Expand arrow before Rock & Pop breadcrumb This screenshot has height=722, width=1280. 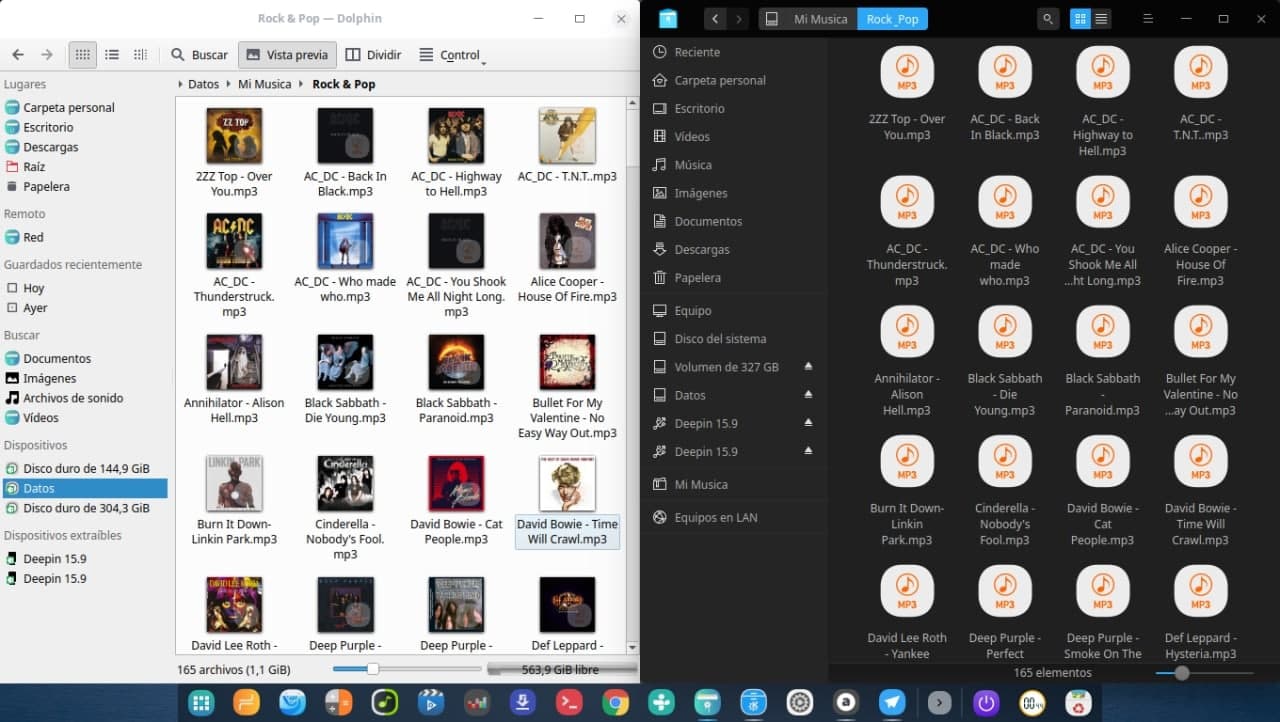[x=302, y=85]
